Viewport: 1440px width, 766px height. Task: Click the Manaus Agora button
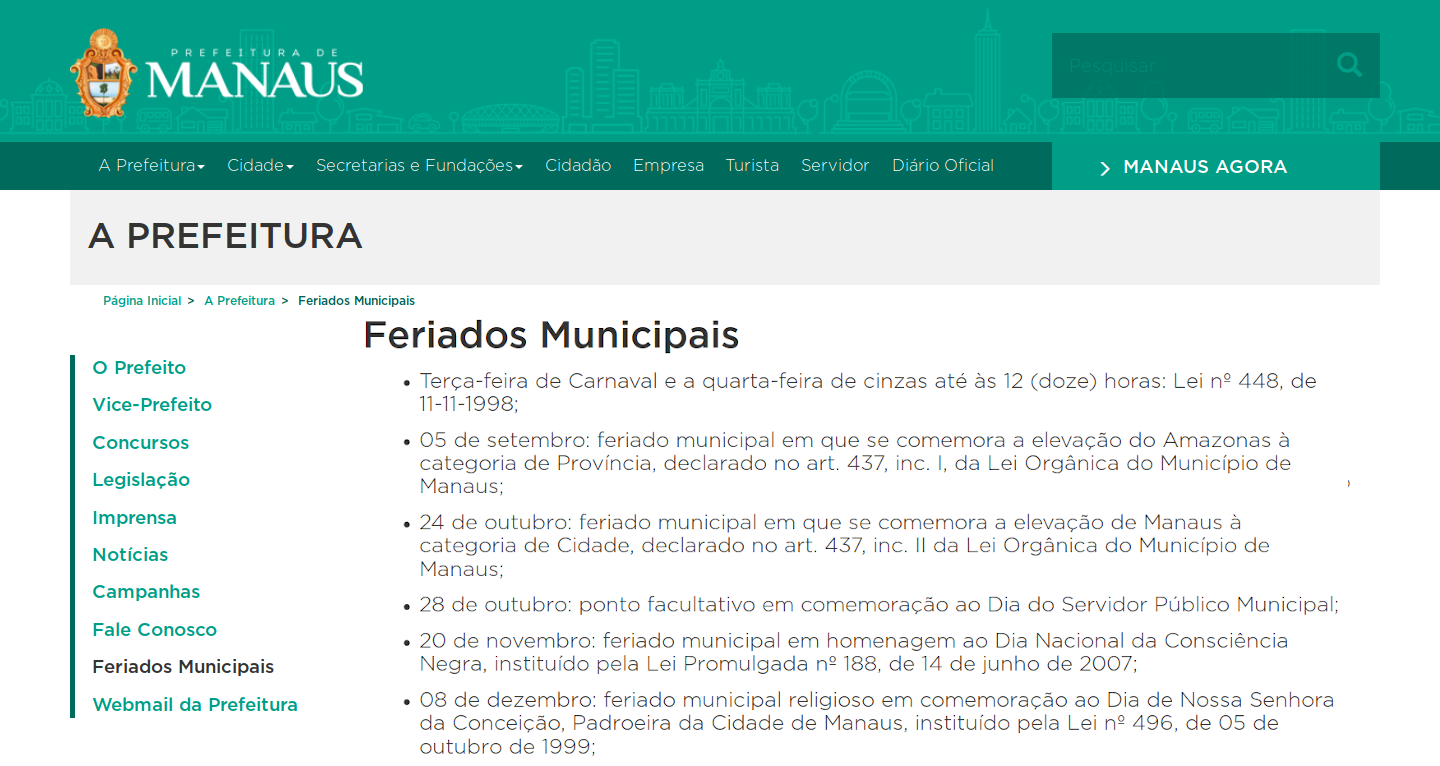[1216, 167]
